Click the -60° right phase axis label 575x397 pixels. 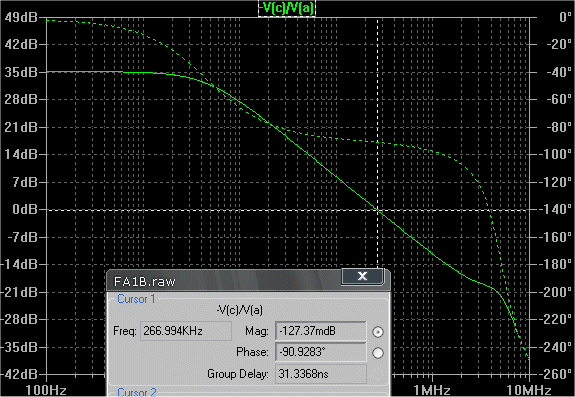[x=559, y=100]
